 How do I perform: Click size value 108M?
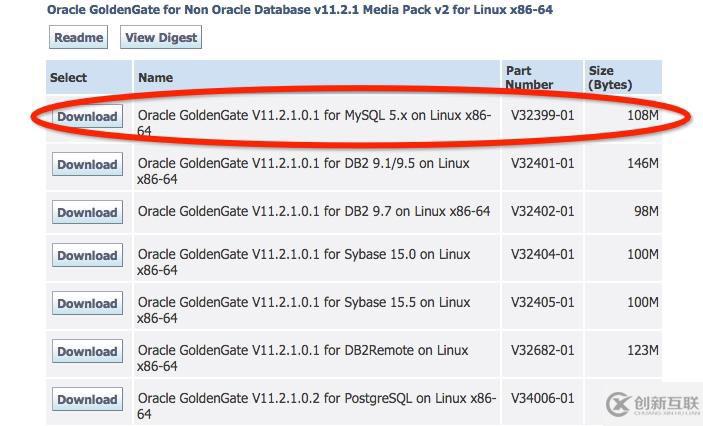coord(643,115)
